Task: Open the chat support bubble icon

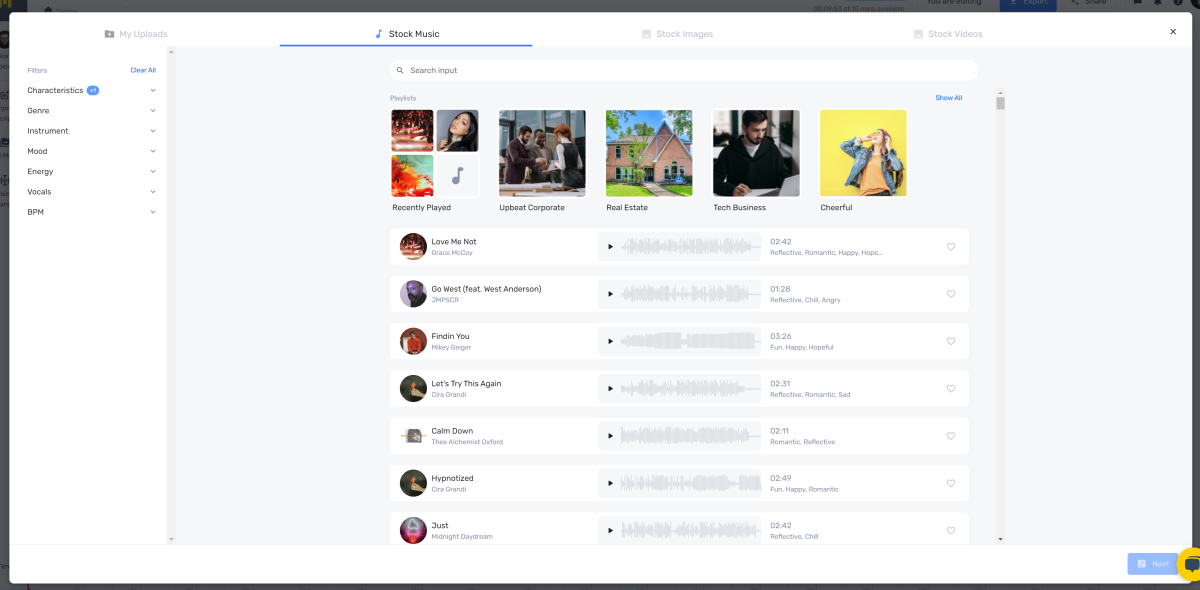Action: pyautogui.click(x=1190, y=565)
